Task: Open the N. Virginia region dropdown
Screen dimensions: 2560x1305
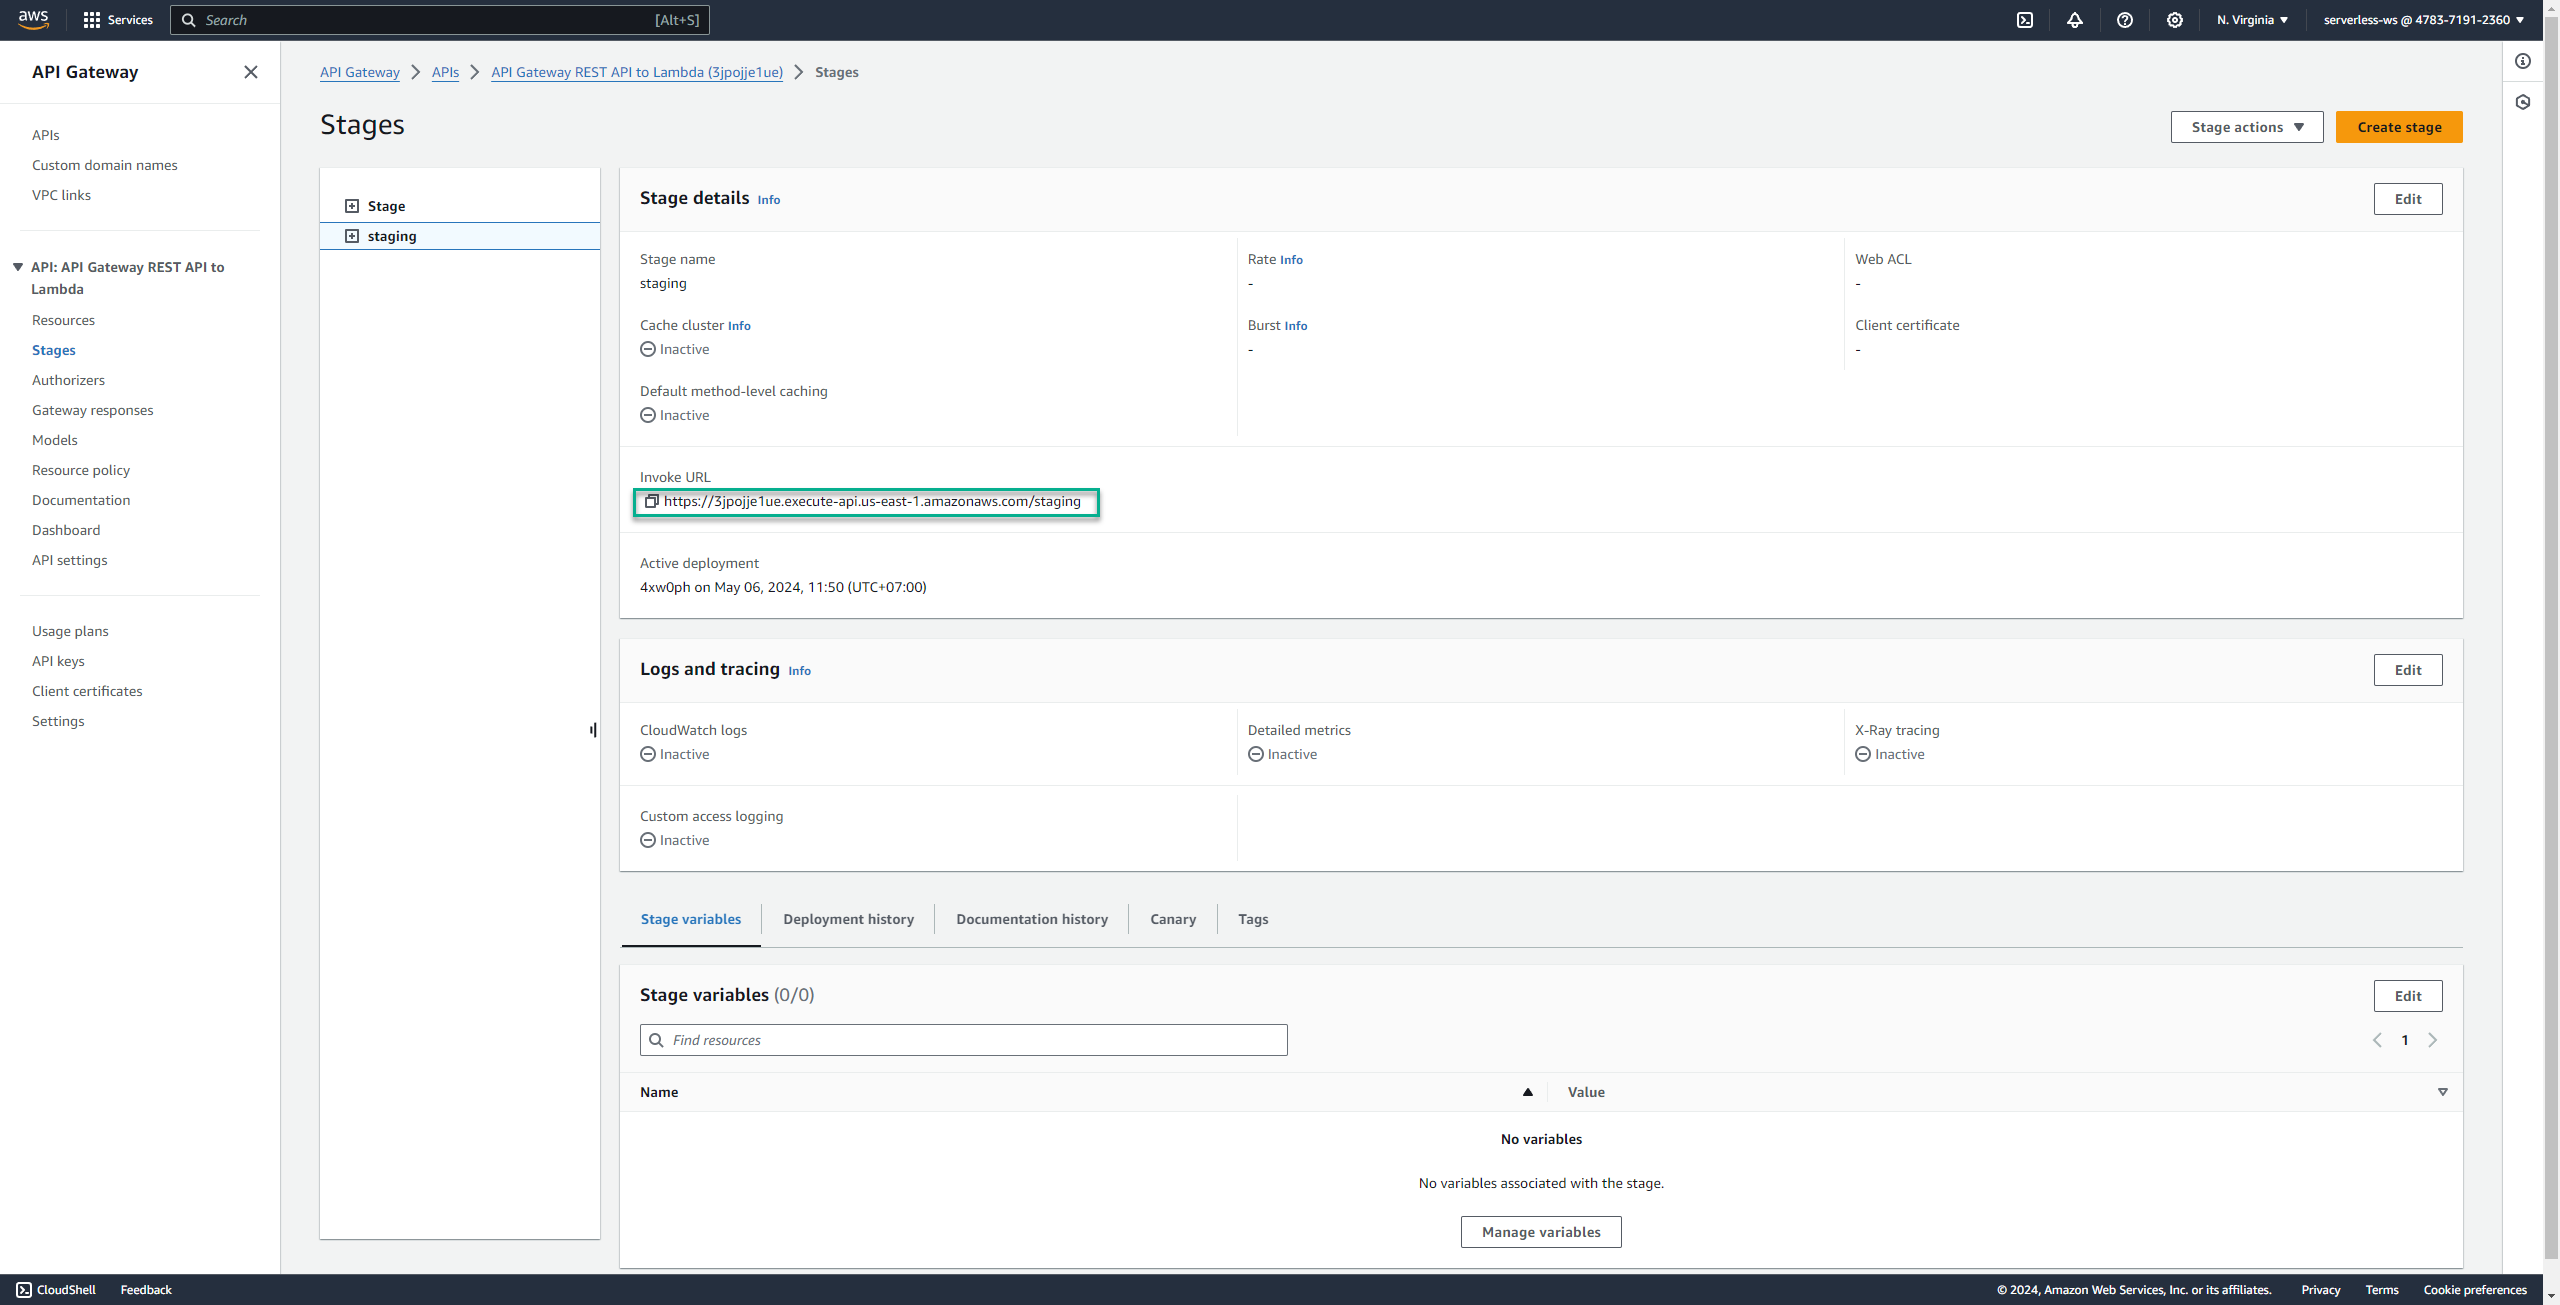Action: (2252, 19)
